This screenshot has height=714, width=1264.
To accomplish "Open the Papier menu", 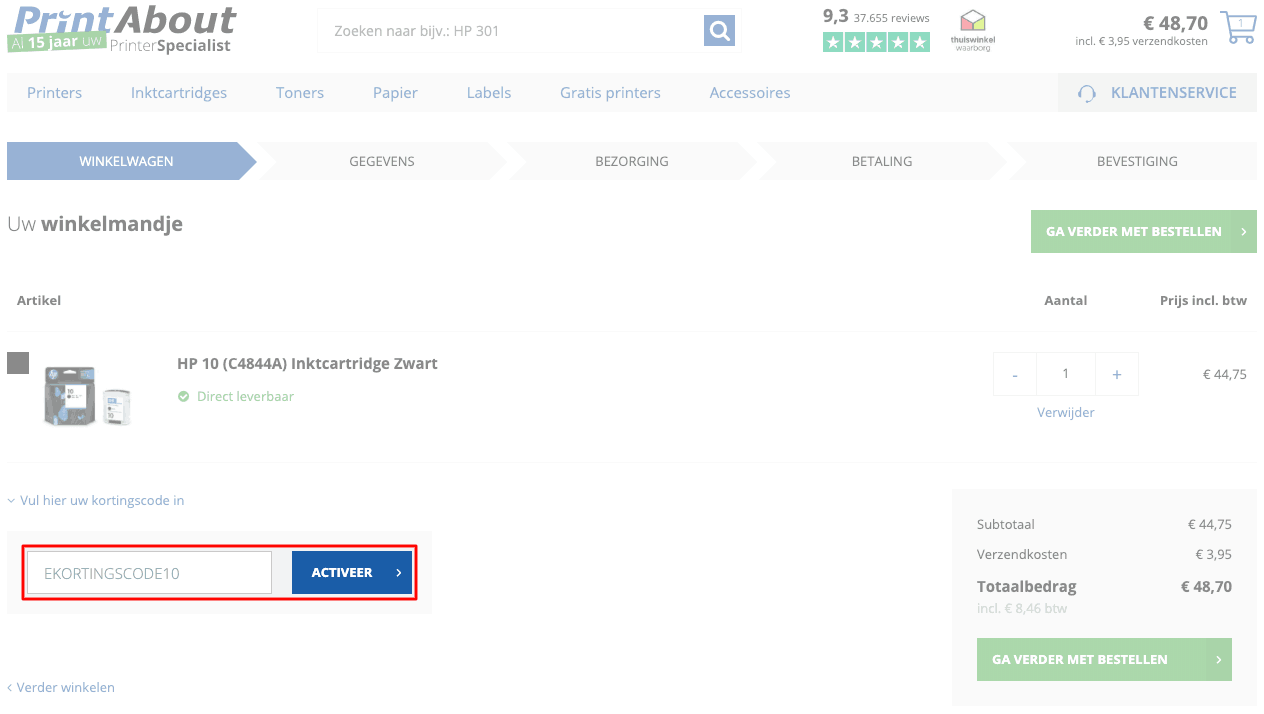I will coord(395,92).
